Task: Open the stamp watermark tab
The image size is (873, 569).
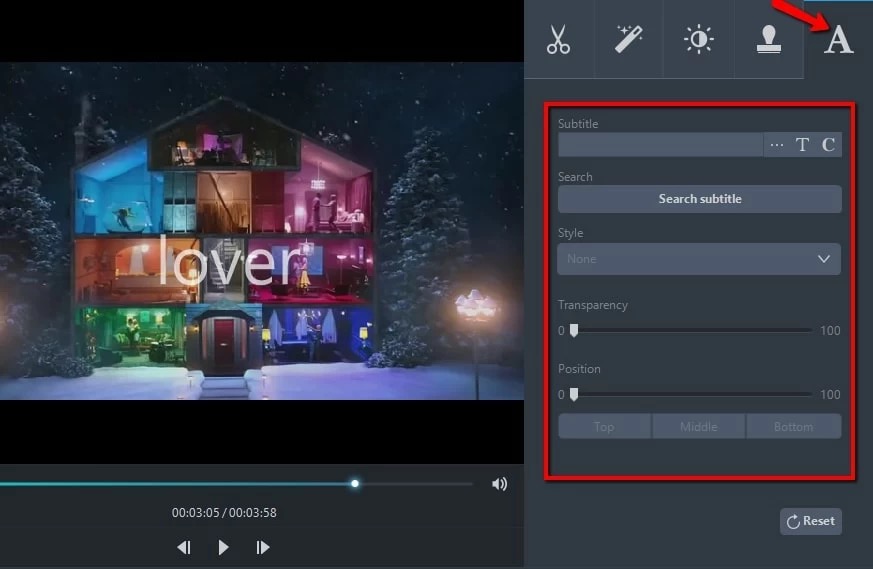Action: point(769,39)
